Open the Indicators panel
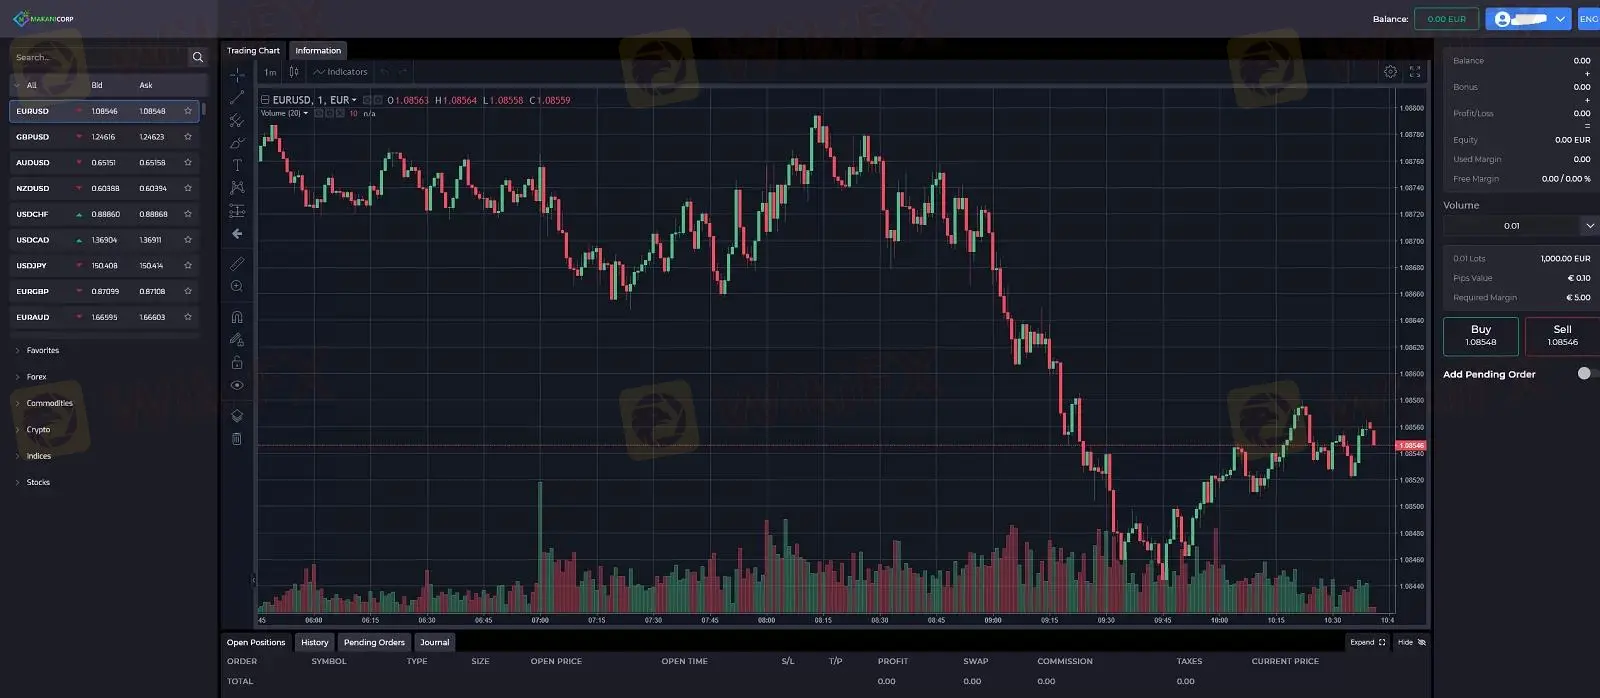The width and height of the screenshot is (1600, 698). (340, 71)
